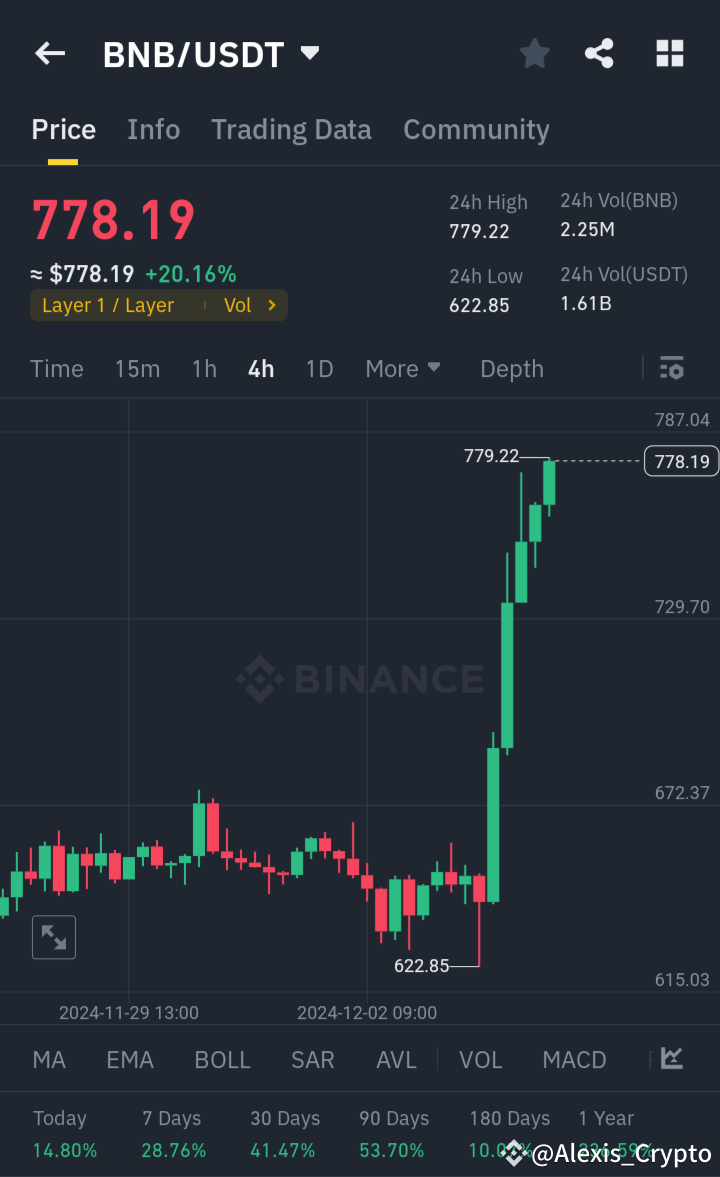Select the 4h interval
Image resolution: width=720 pixels, height=1177 pixels.
pyautogui.click(x=260, y=368)
